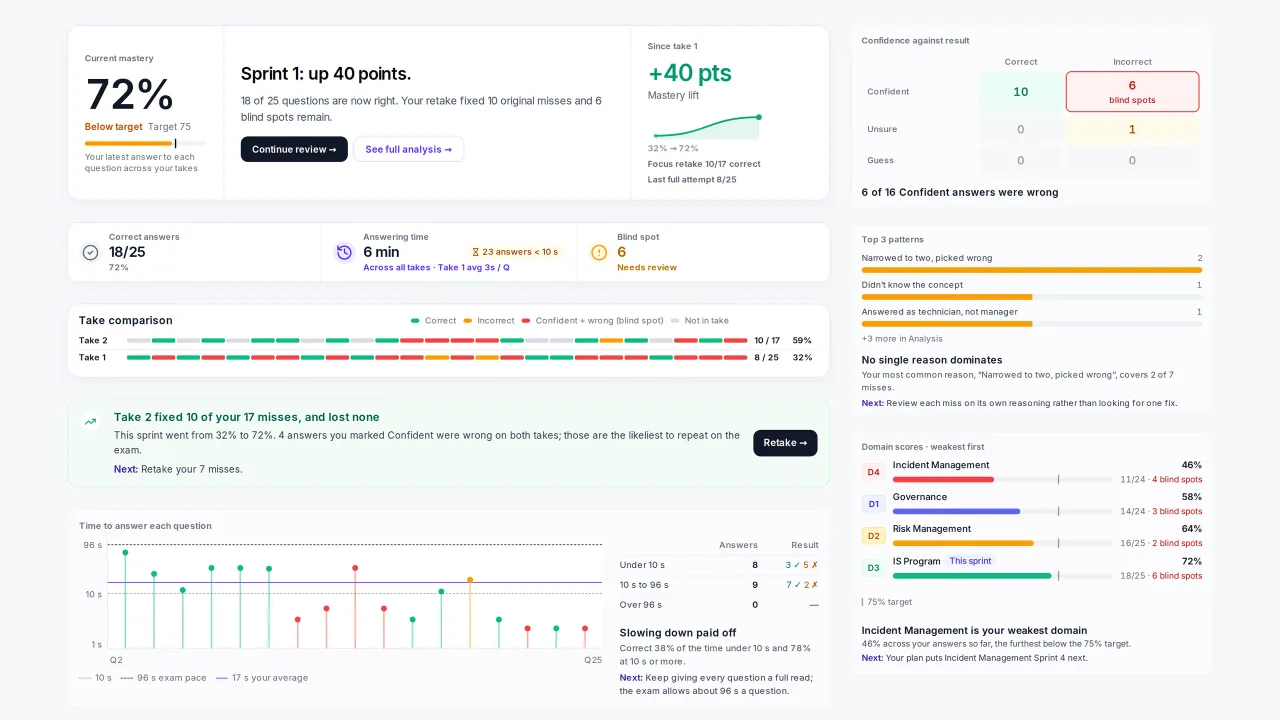The height and width of the screenshot is (720, 1280).
Task: Click the Current mastery progress bar
Action: tap(145, 143)
